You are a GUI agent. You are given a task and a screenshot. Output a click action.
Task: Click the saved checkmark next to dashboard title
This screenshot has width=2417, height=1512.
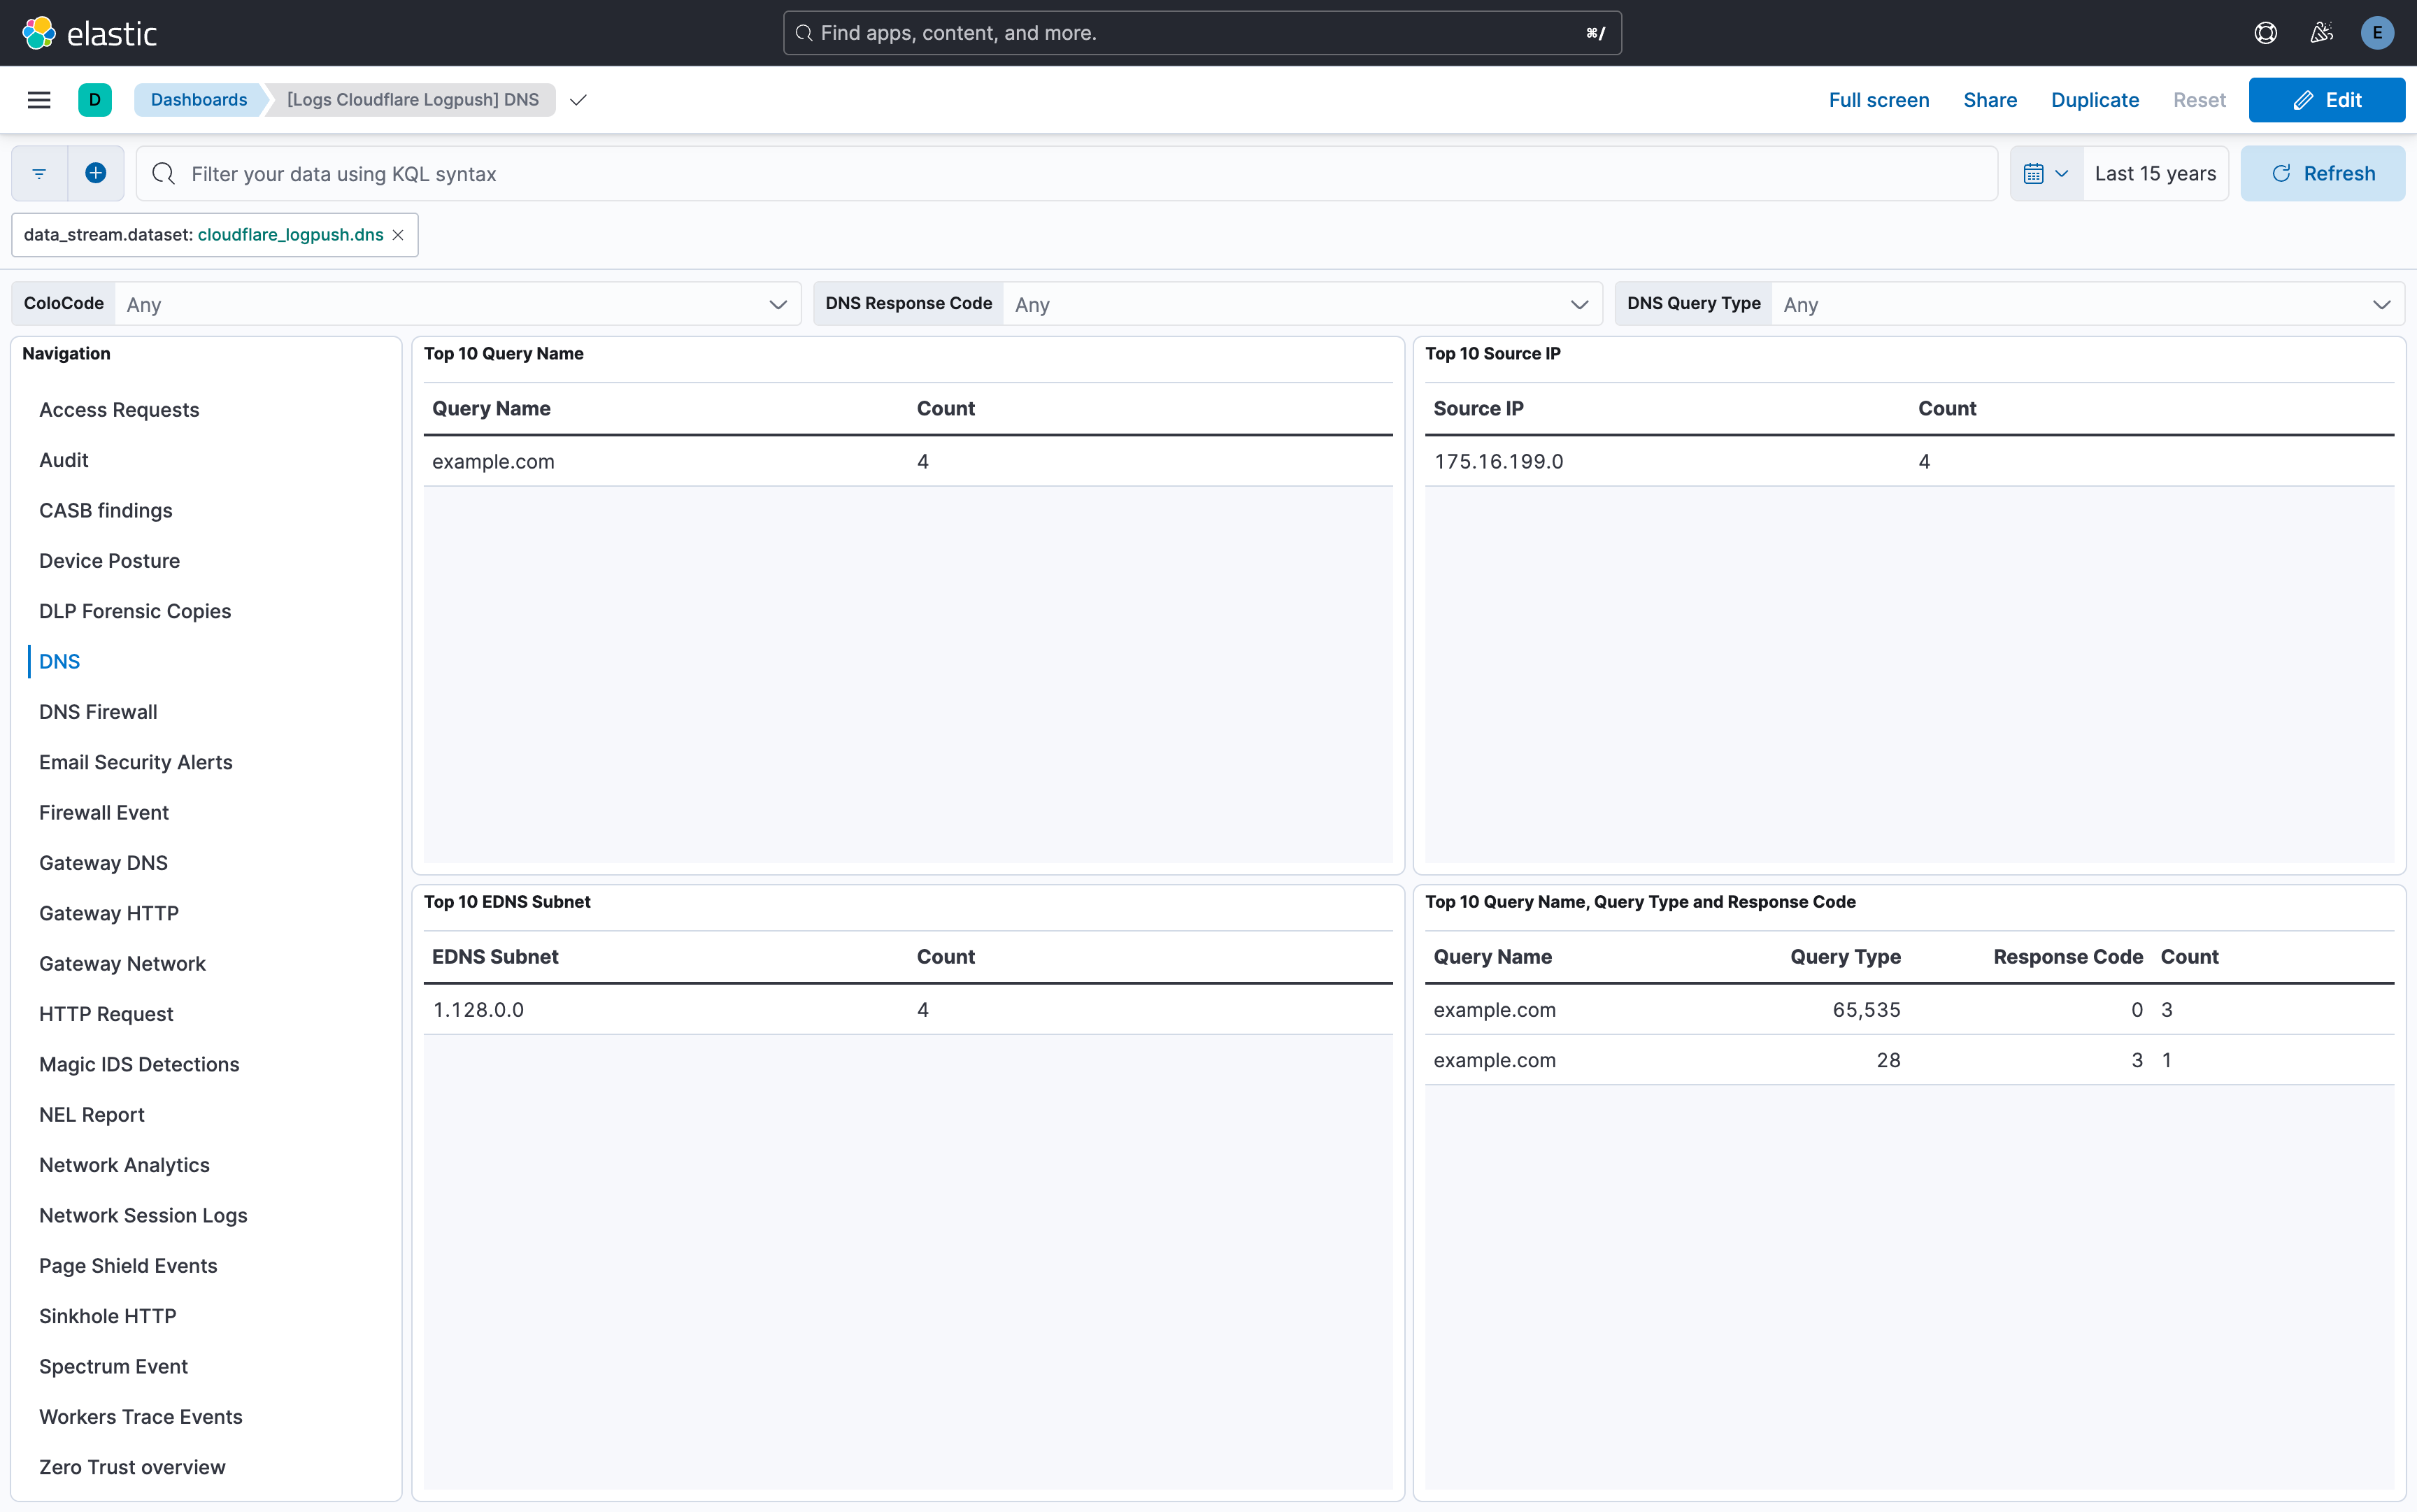point(578,100)
